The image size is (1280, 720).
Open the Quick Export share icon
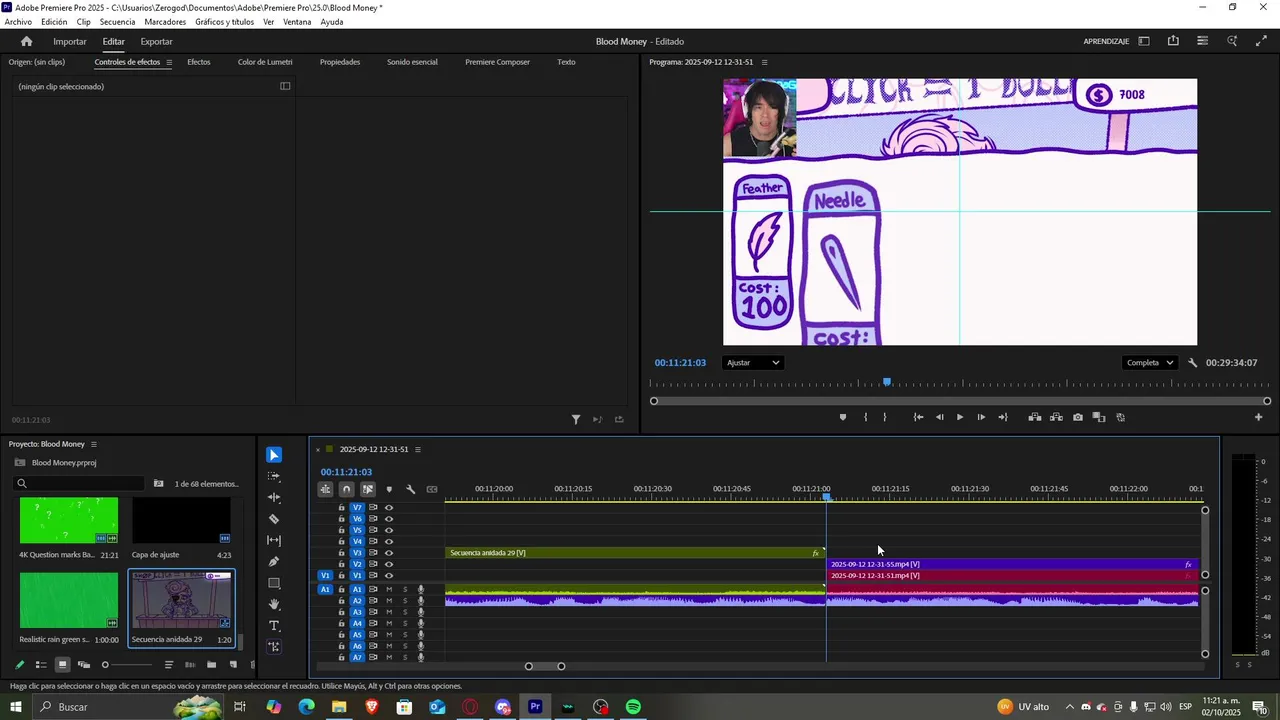pyautogui.click(x=1173, y=41)
